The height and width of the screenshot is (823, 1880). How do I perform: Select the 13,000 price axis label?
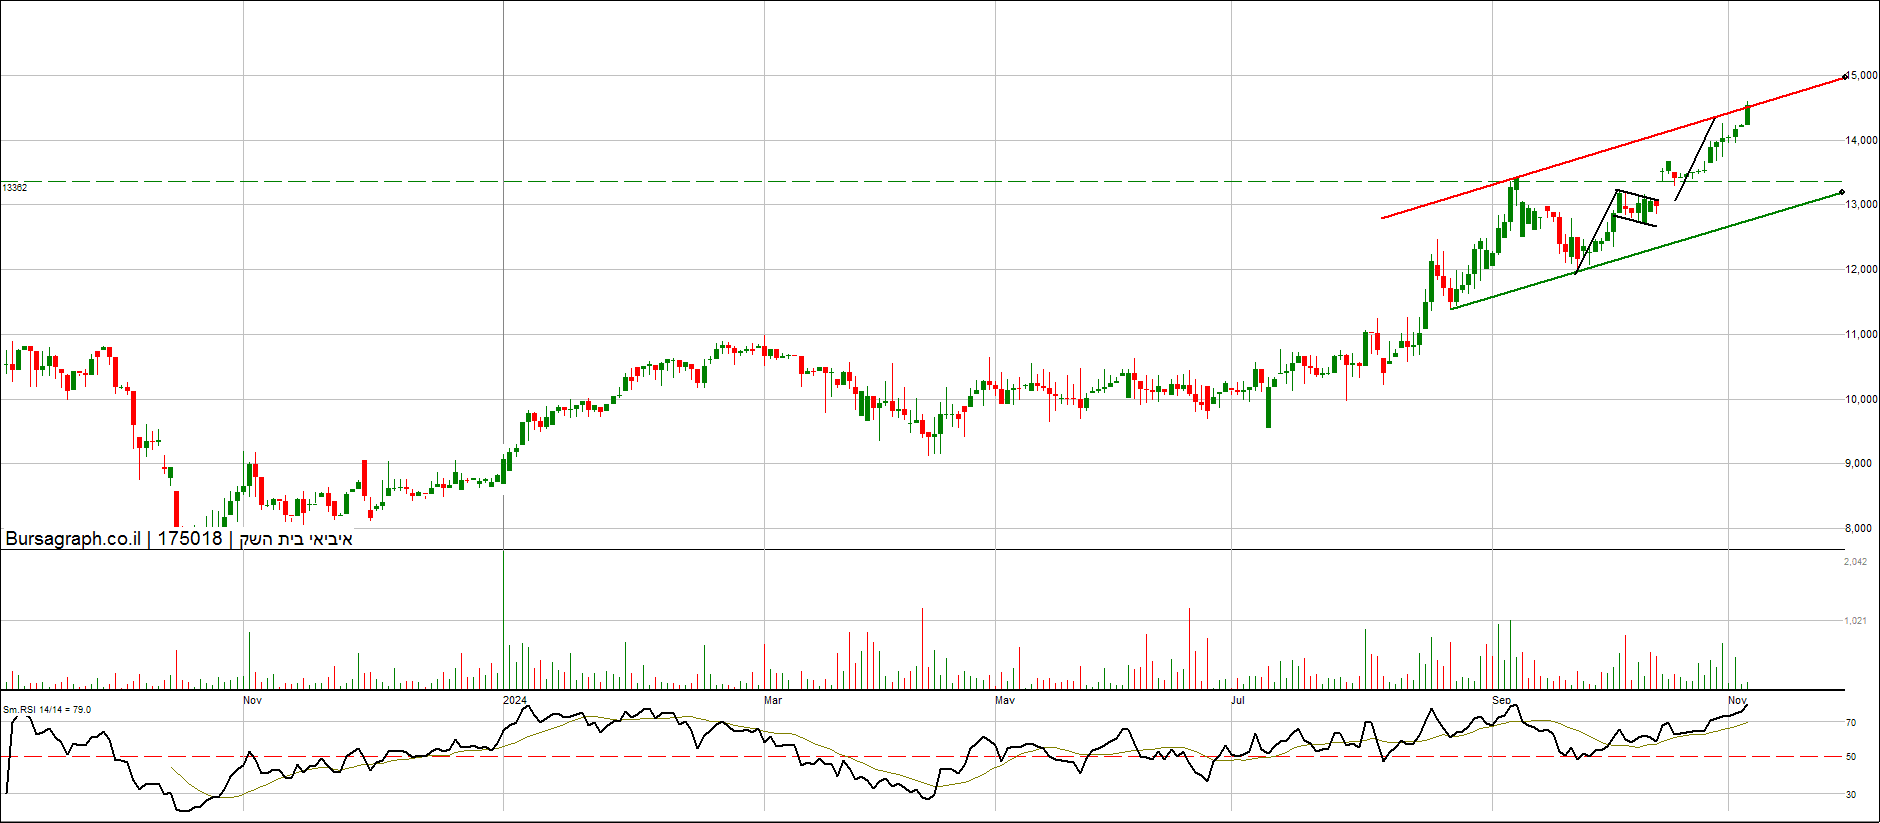[x=1861, y=204]
